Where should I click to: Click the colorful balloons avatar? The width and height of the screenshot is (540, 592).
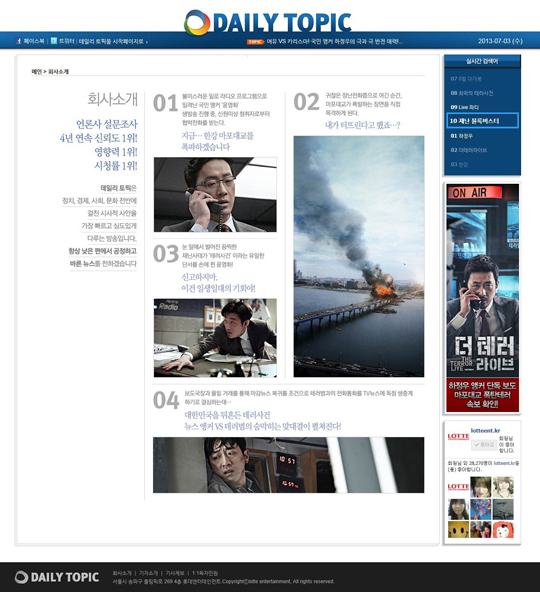coord(480,509)
